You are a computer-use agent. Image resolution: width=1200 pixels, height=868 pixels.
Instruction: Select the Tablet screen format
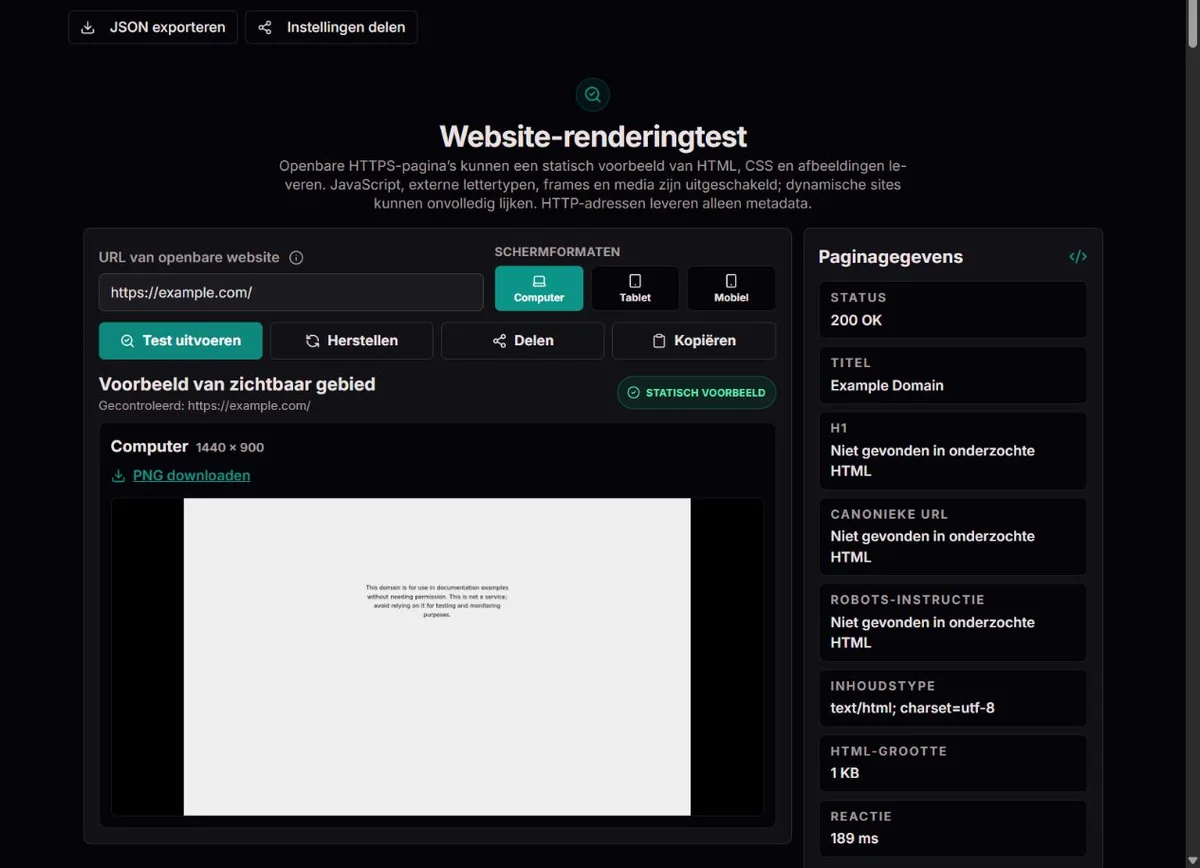[635, 288]
